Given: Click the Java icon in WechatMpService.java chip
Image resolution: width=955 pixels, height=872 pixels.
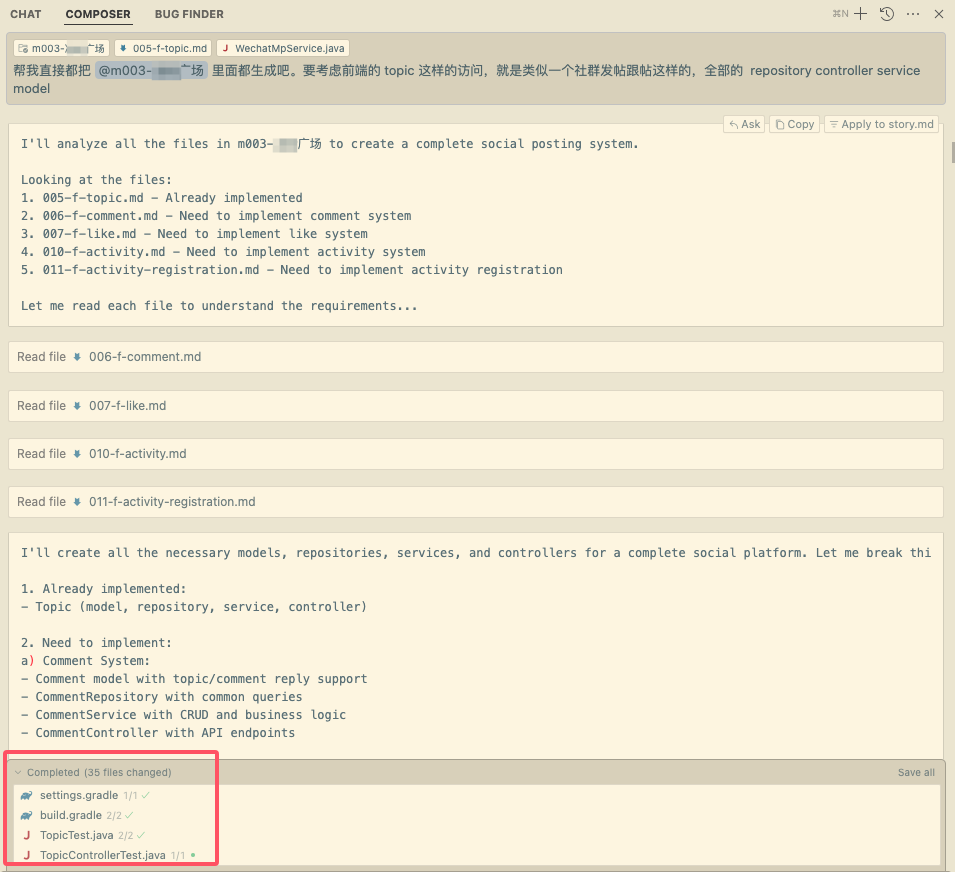Looking at the screenshot, I should tap(225, 48).
